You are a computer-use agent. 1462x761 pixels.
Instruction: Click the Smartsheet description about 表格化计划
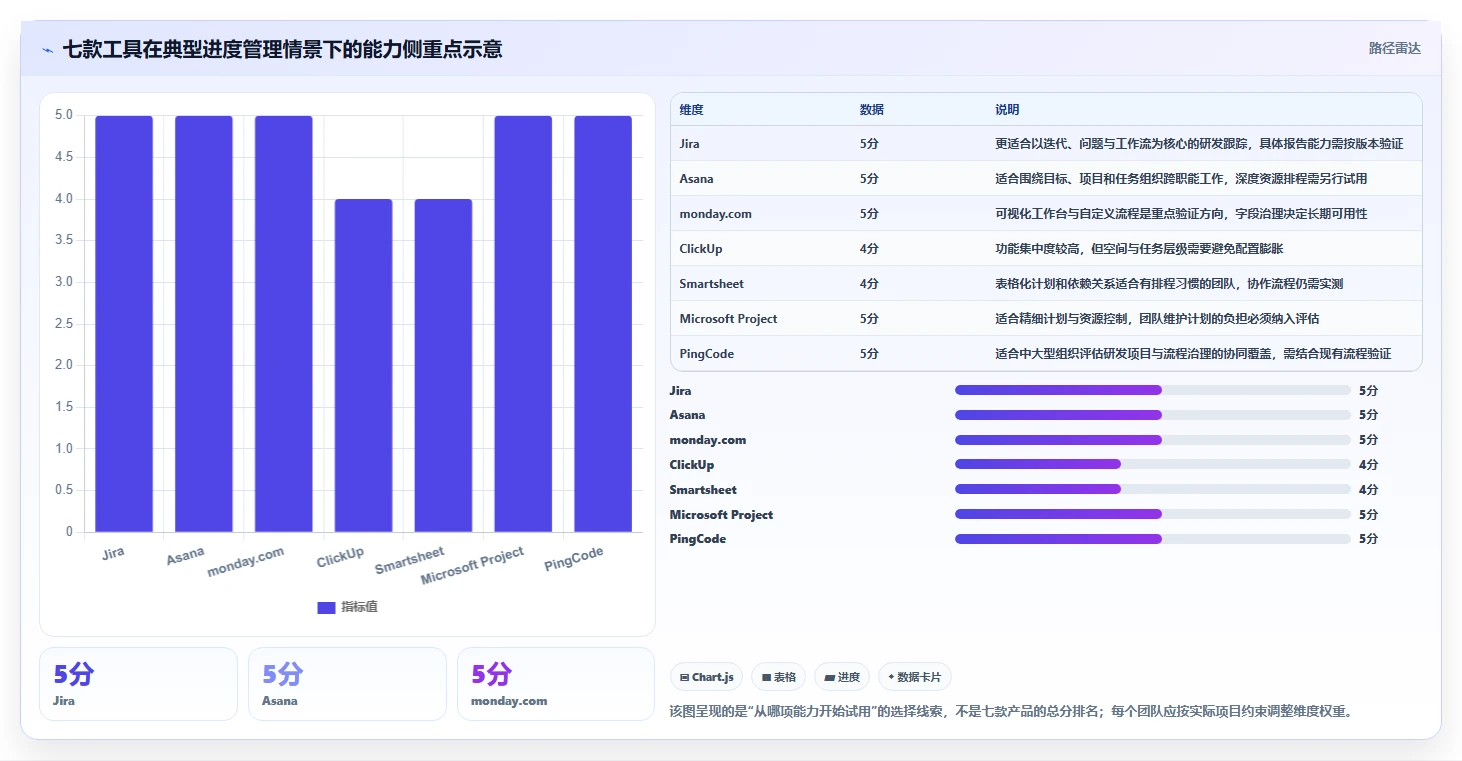click(x=1169, y=284)
